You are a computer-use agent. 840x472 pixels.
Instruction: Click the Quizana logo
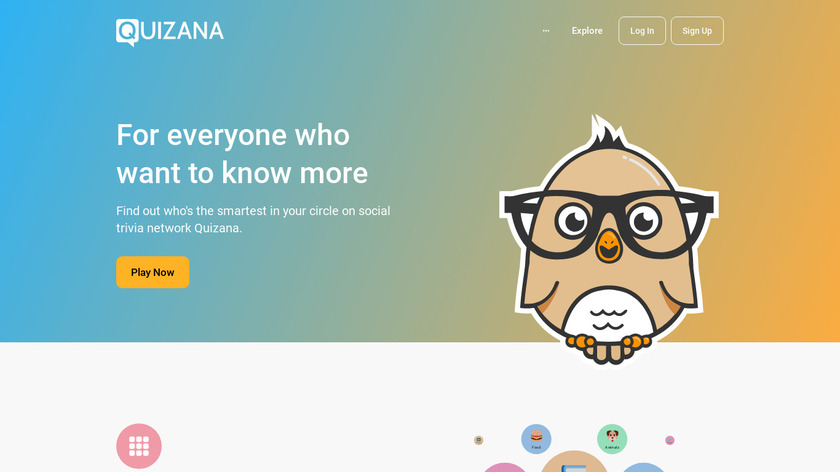click(170, 32)
